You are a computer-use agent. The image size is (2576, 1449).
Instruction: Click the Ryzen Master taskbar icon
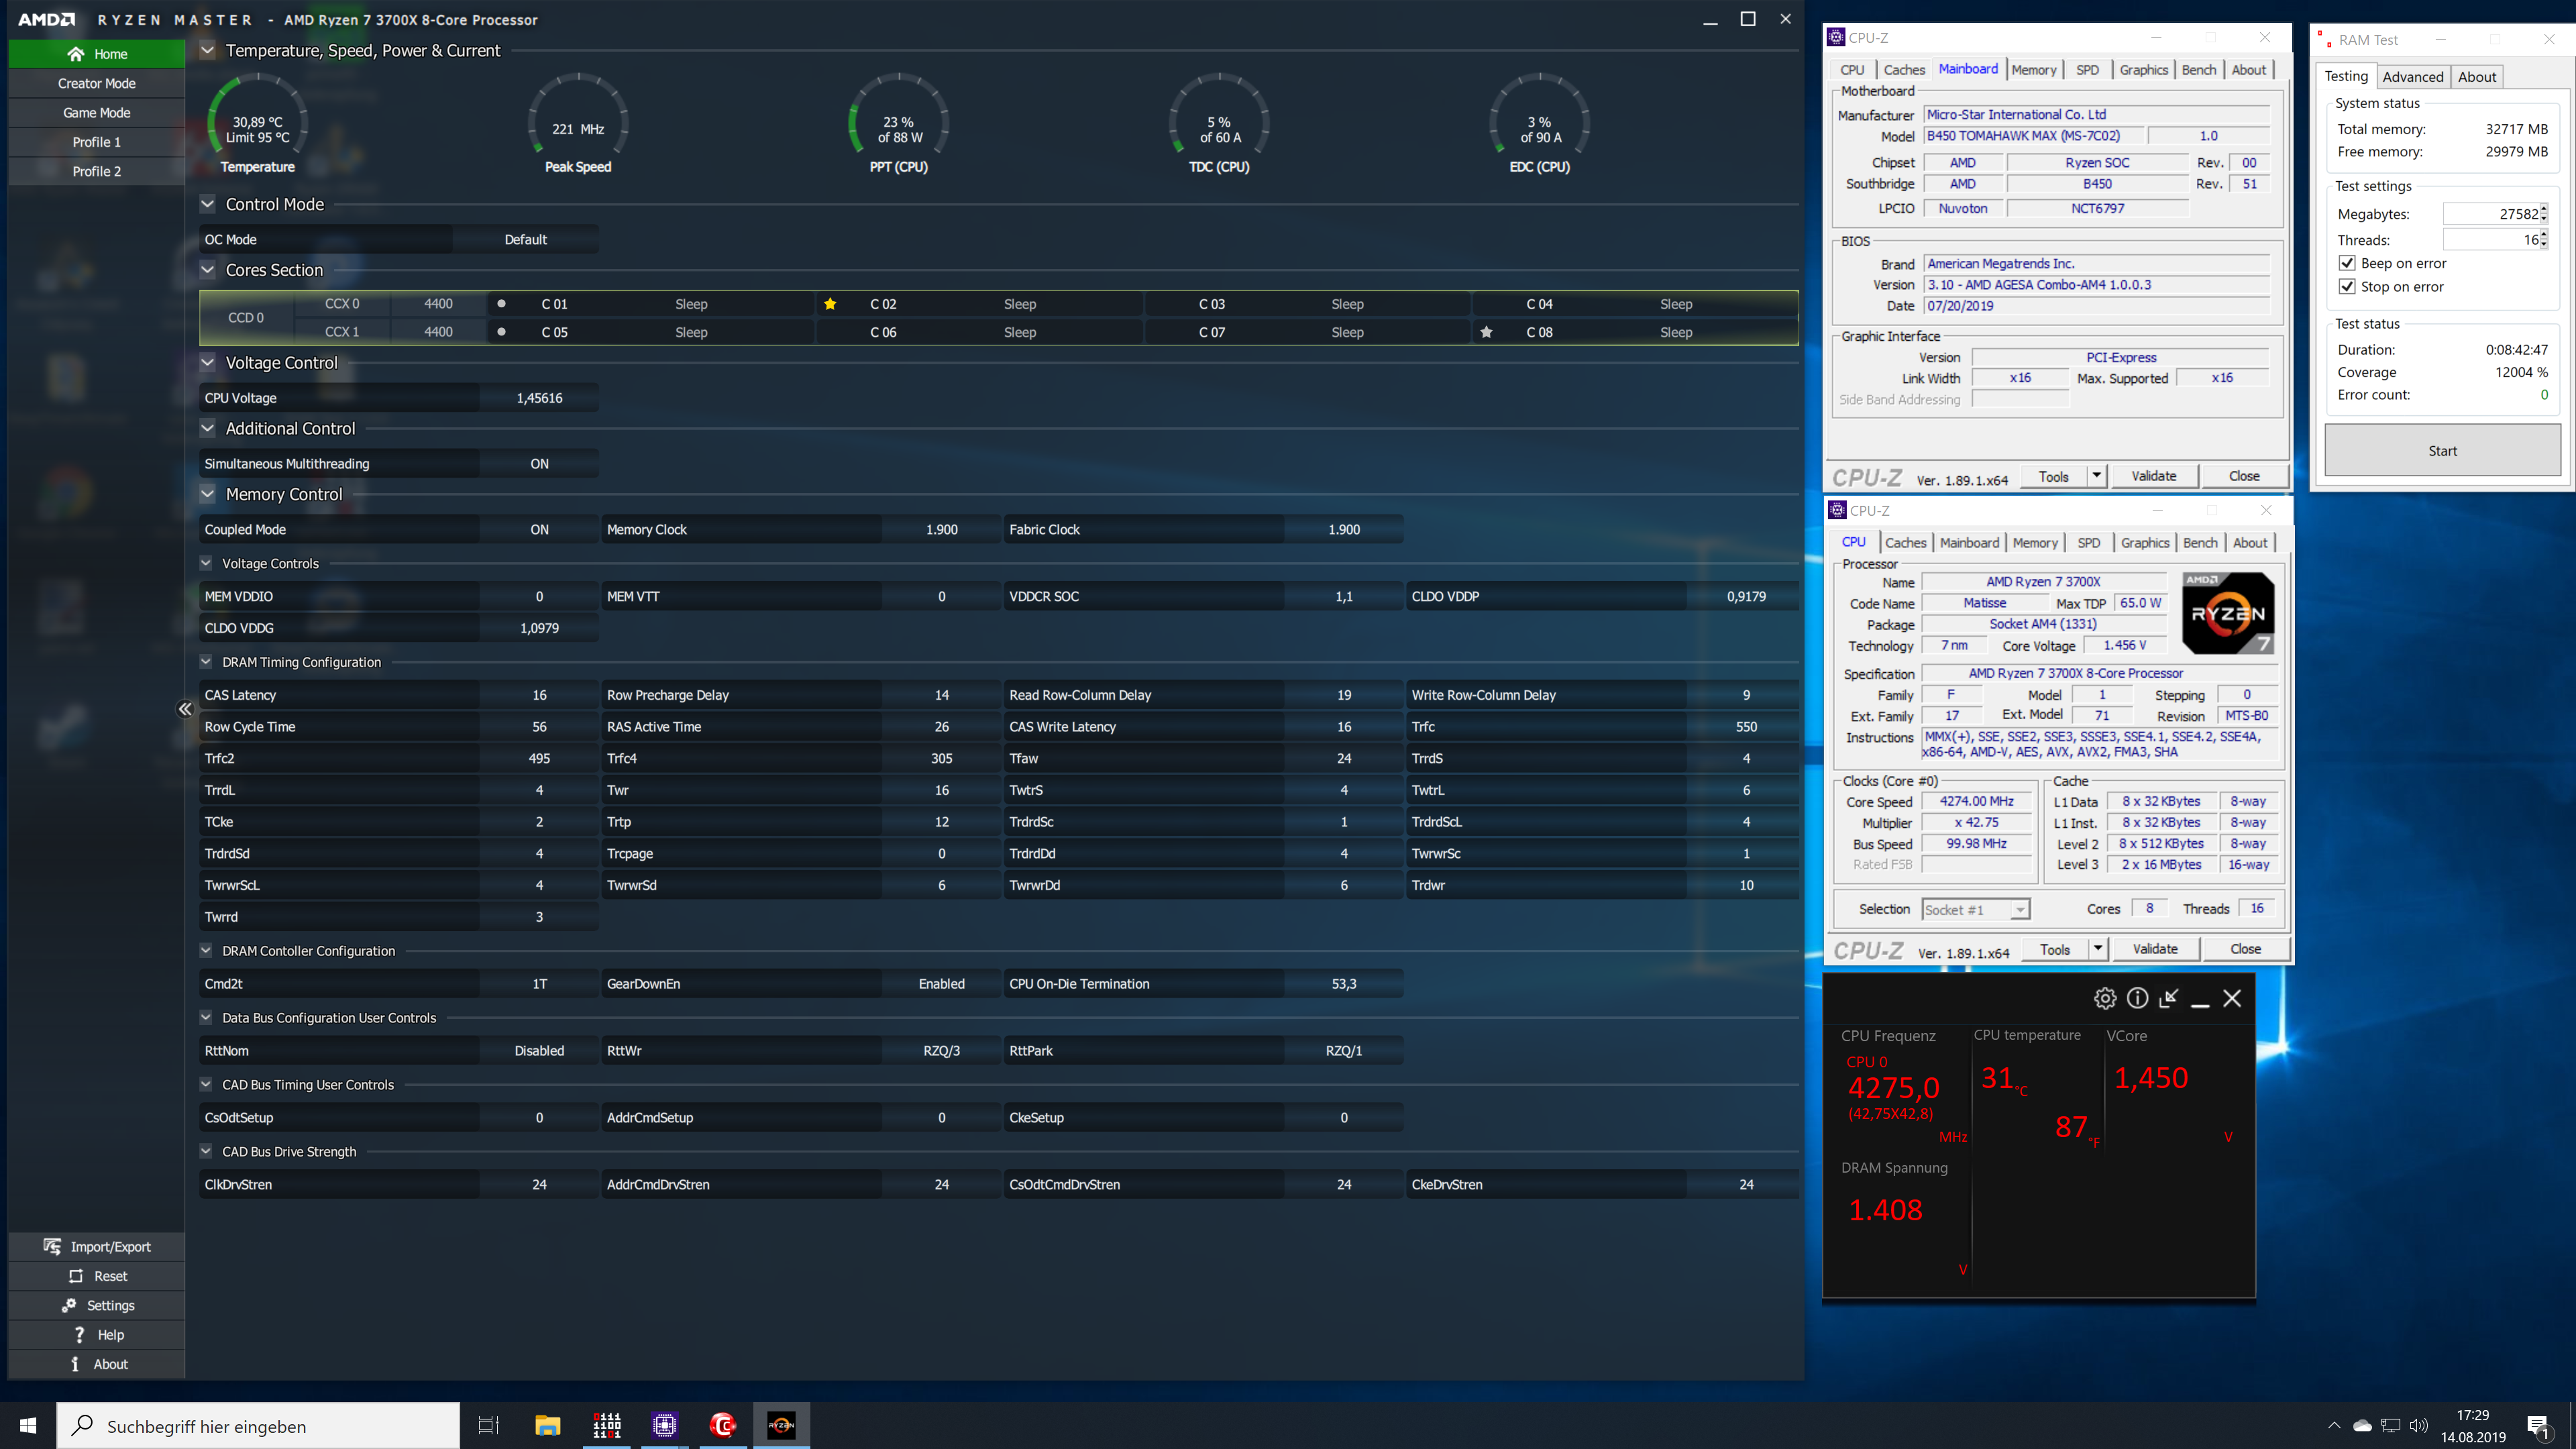pyautogui.click(x=781, y=1425)
